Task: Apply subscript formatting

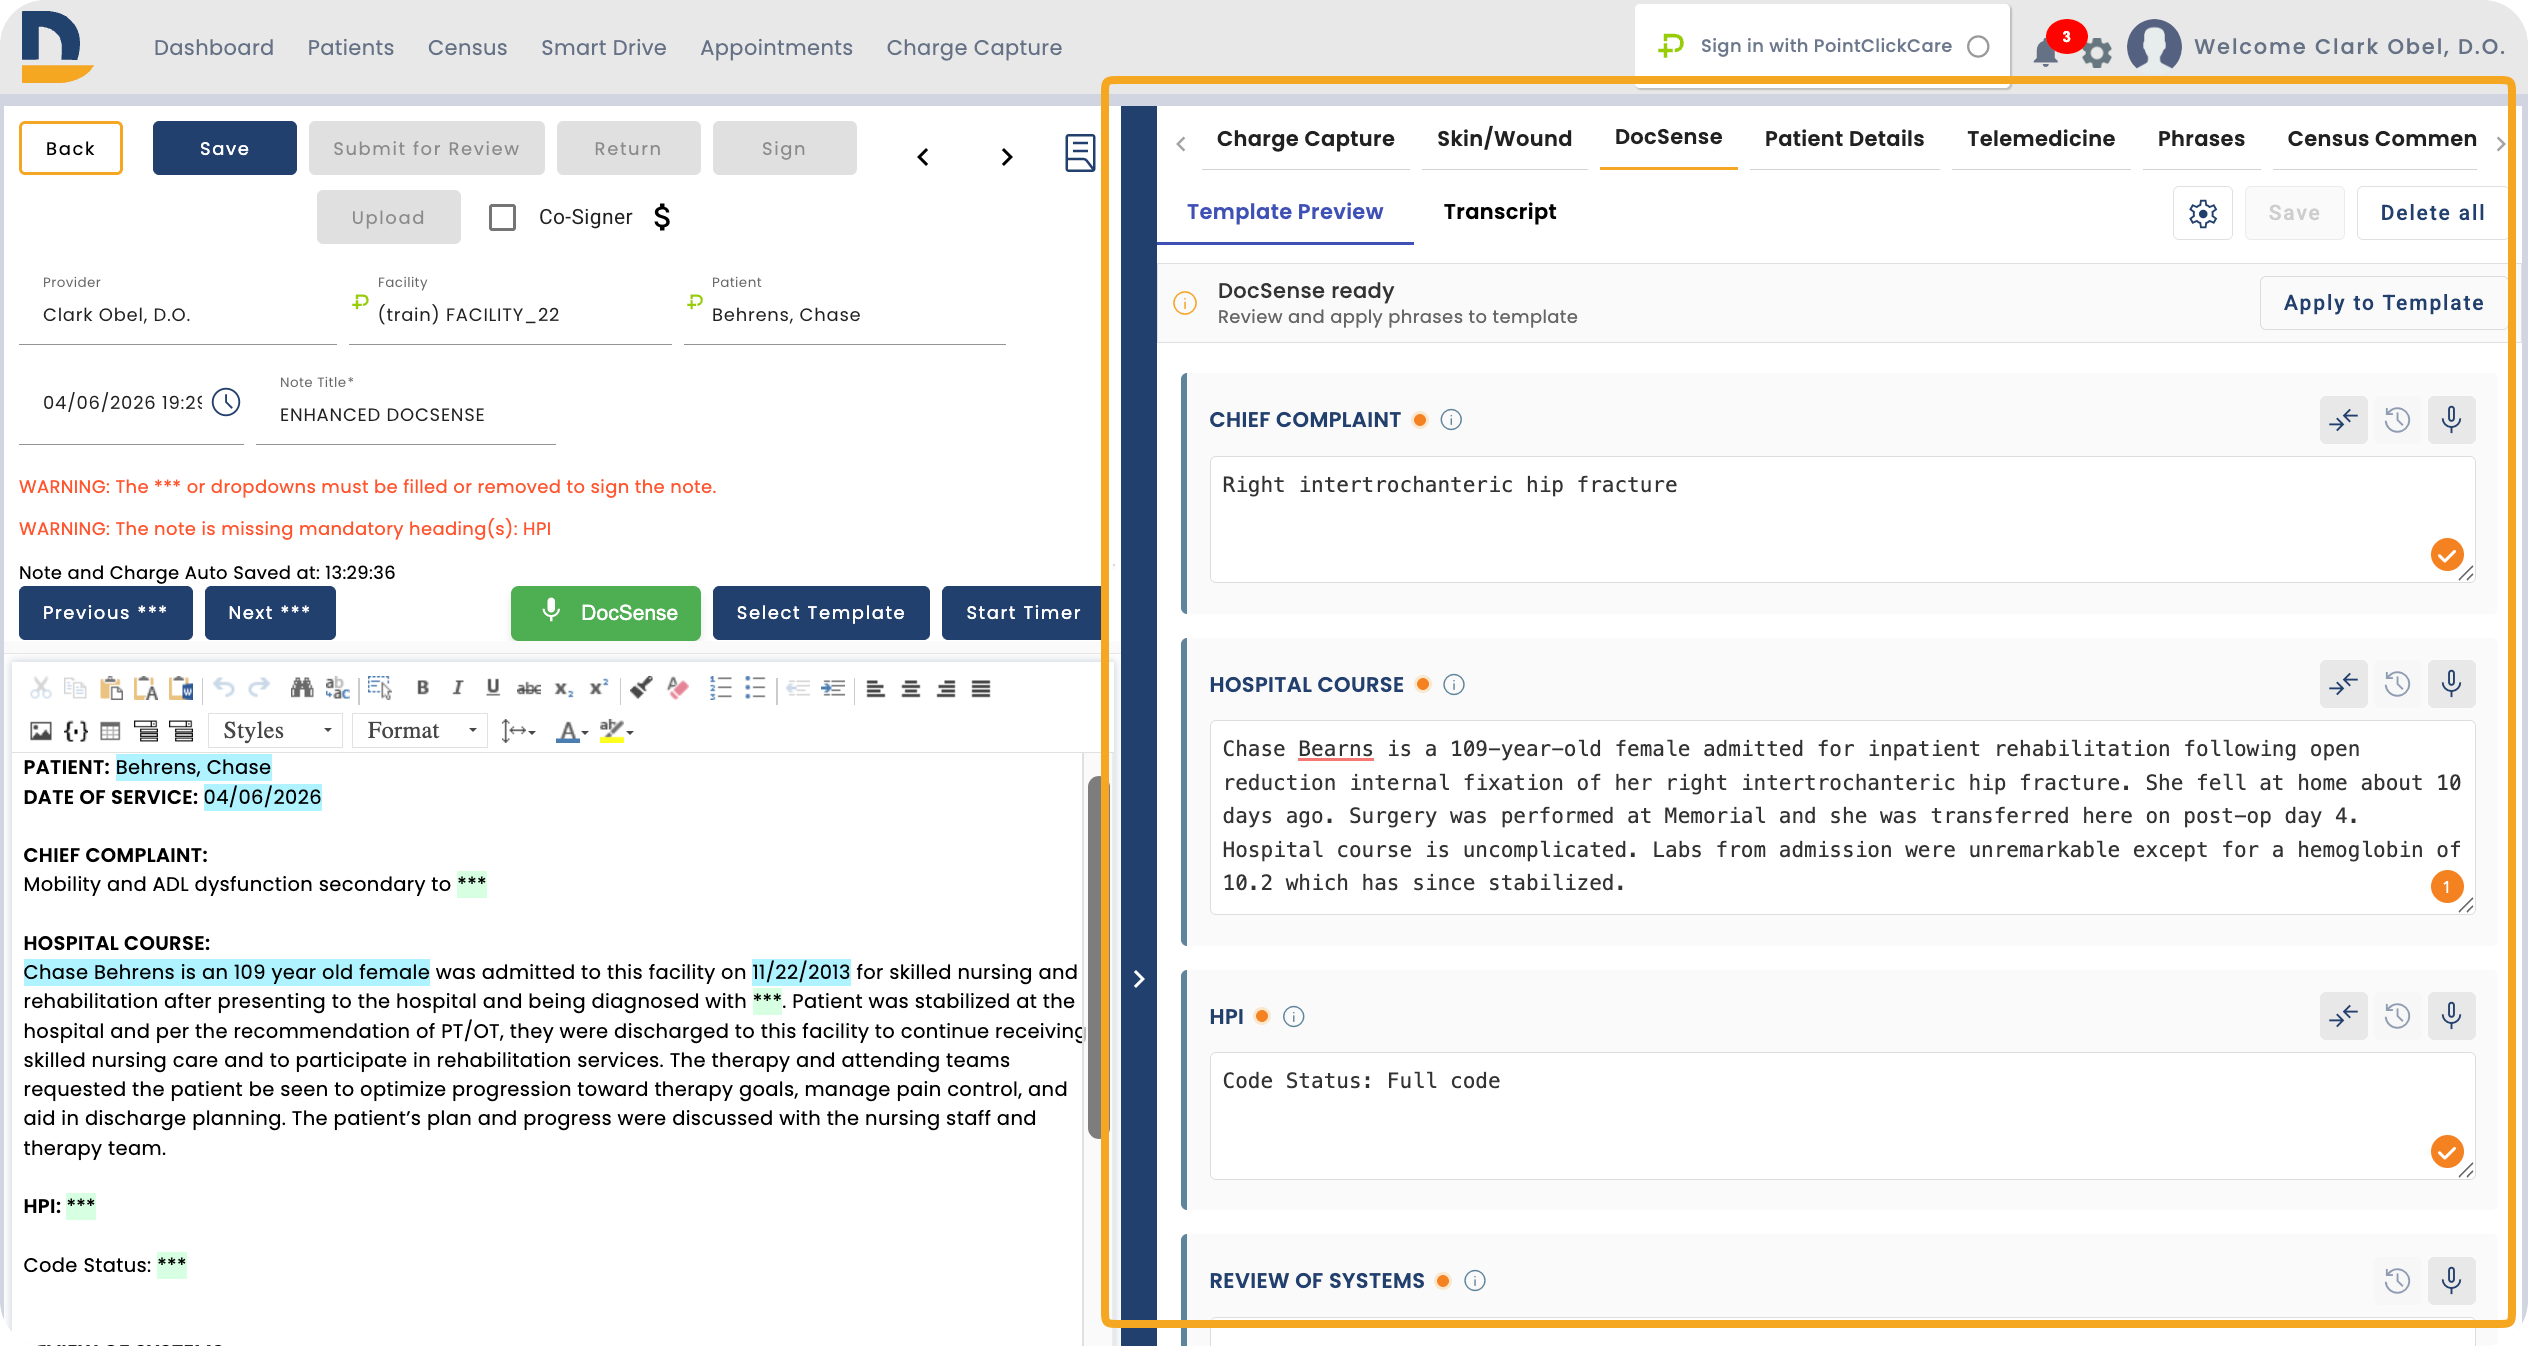Action: coord(564,688)
